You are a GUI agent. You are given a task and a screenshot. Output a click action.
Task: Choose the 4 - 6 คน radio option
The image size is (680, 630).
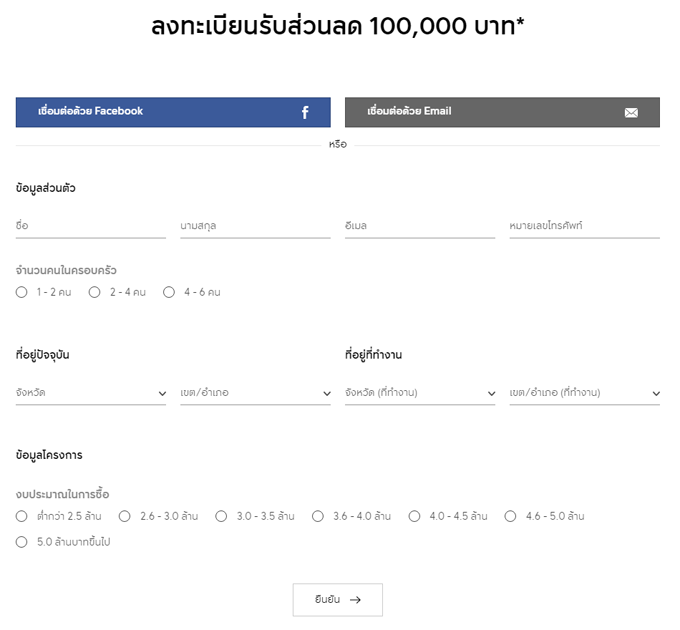coord(169,292)
